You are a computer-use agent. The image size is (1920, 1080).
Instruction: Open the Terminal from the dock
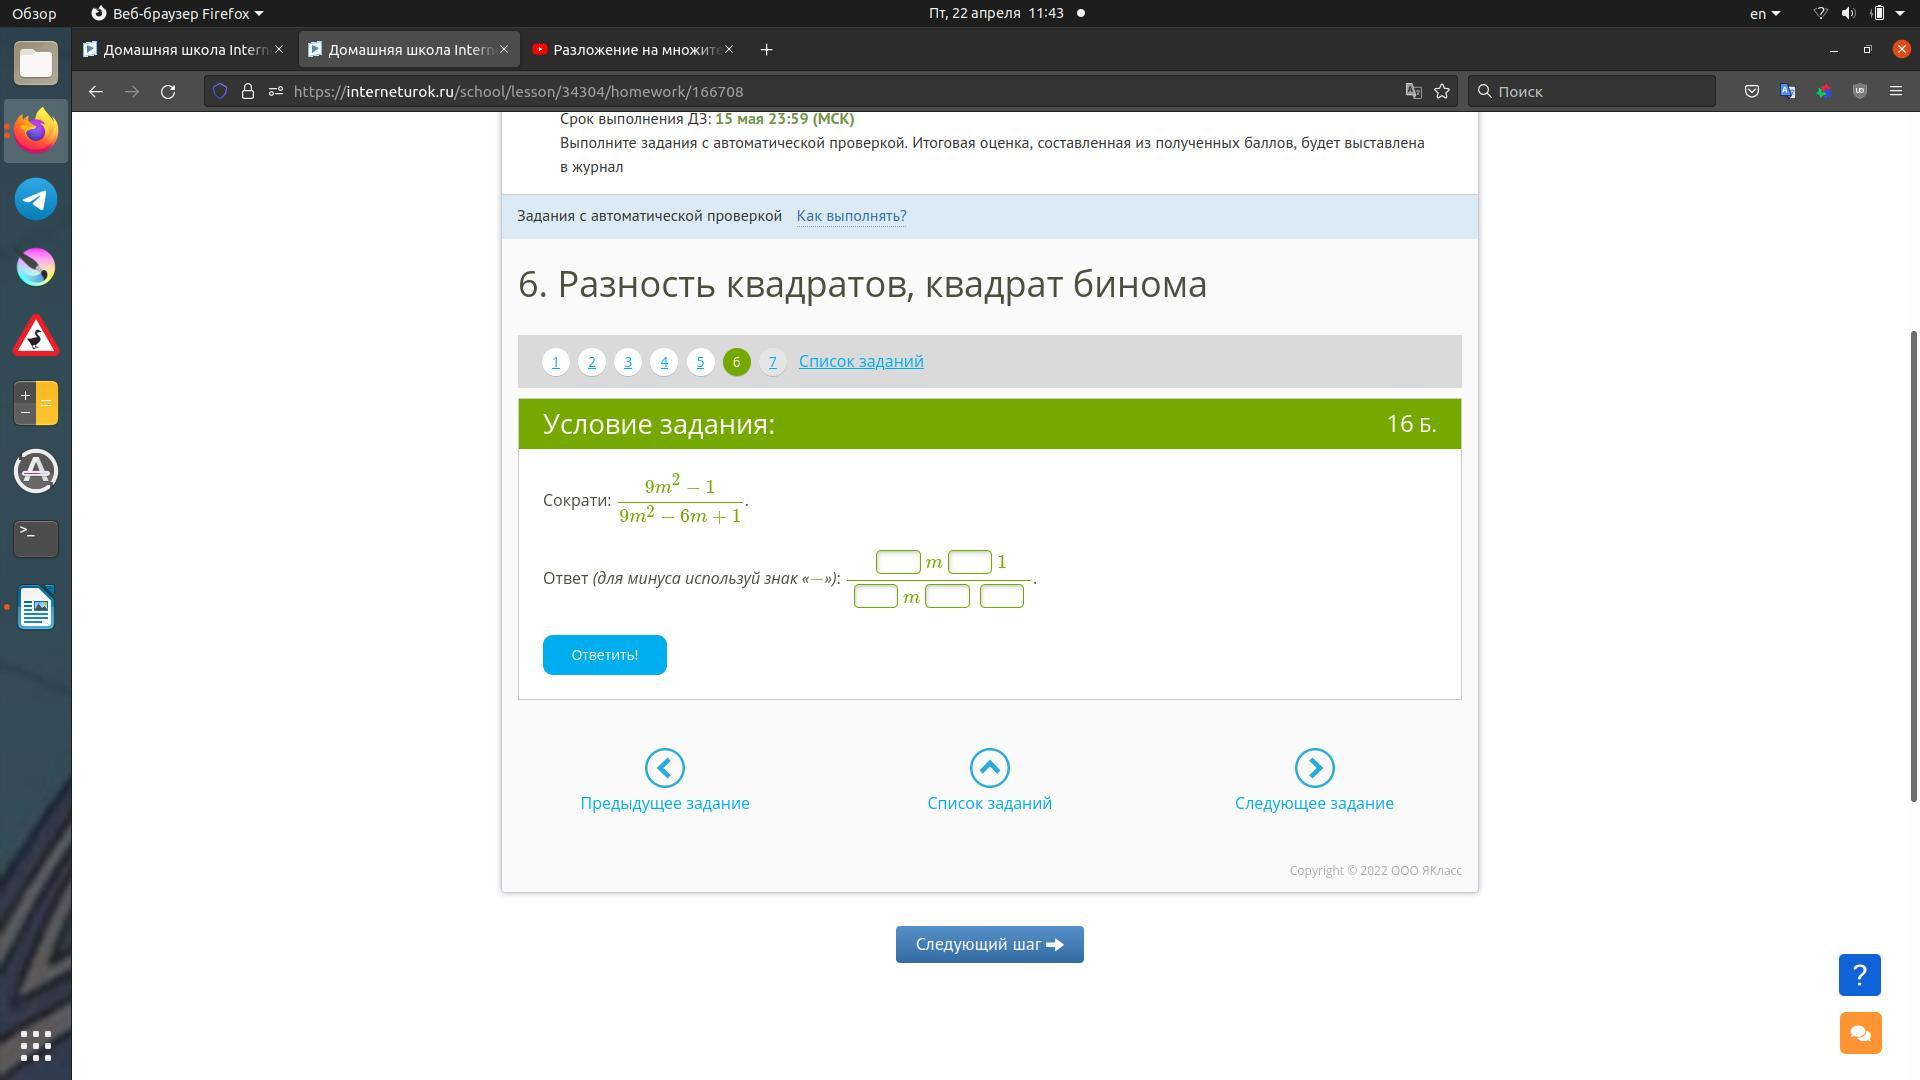[36, 539]
